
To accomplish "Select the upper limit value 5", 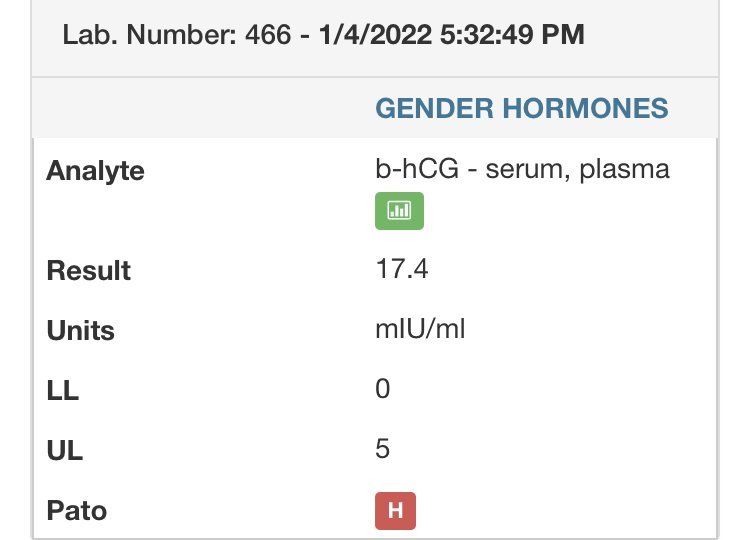I will click(x=382, y=449).
